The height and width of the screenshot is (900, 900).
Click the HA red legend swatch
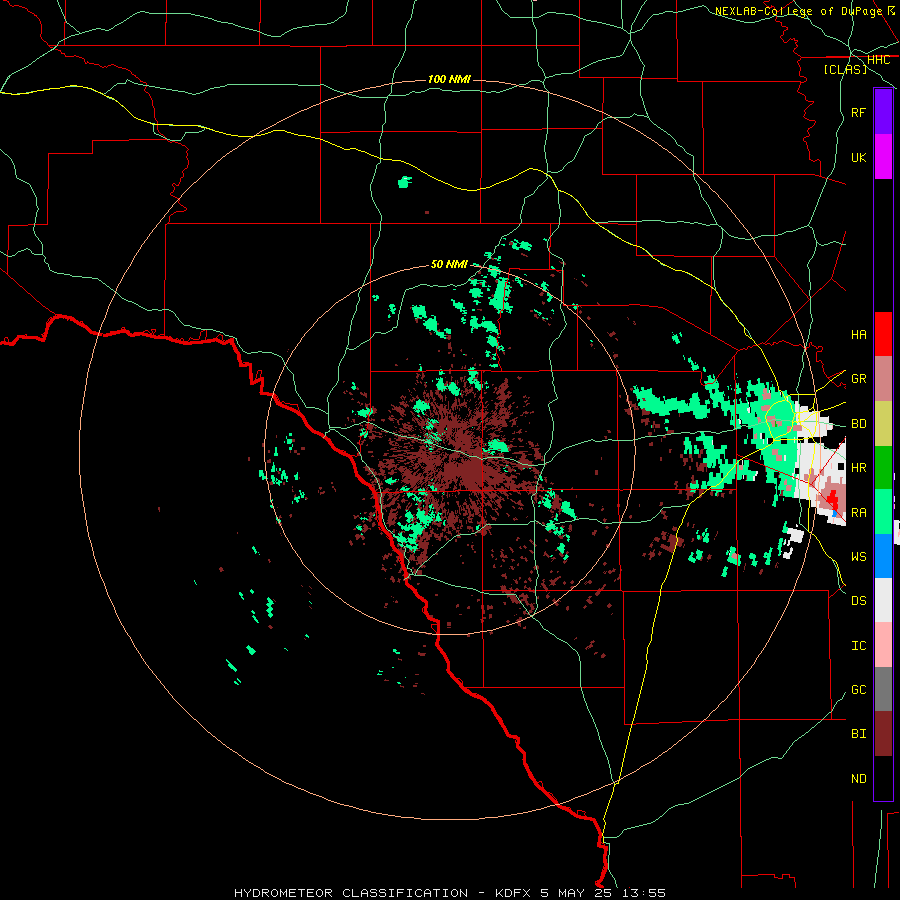click(883, 334)
